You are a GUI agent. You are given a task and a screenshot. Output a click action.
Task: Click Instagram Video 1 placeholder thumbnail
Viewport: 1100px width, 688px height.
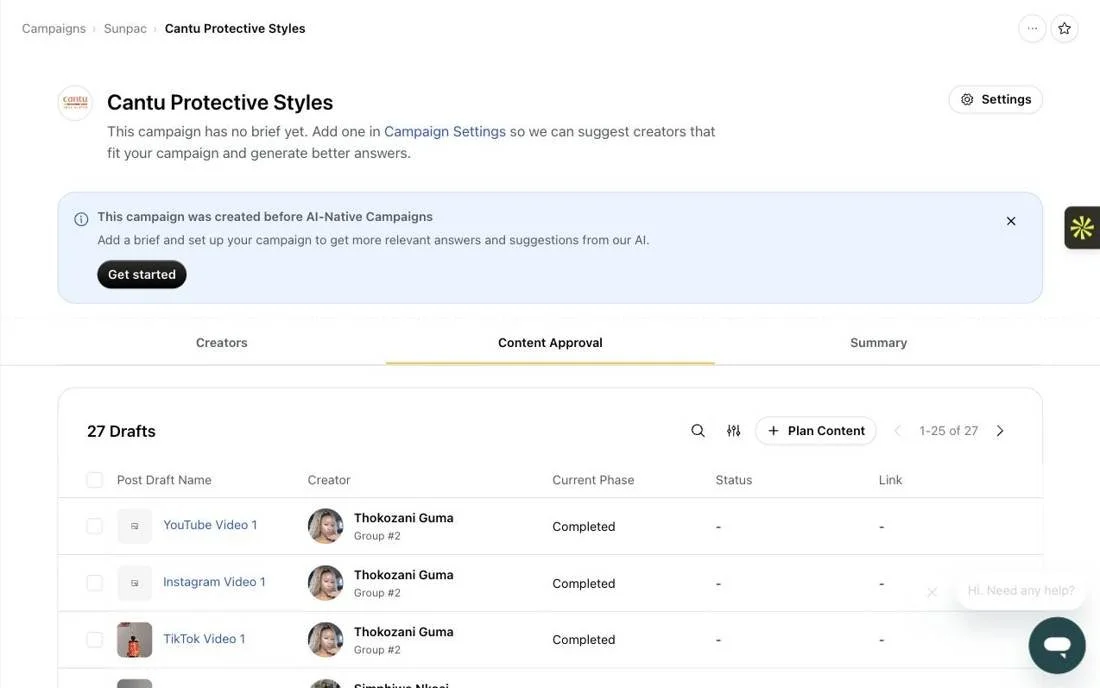135,583
